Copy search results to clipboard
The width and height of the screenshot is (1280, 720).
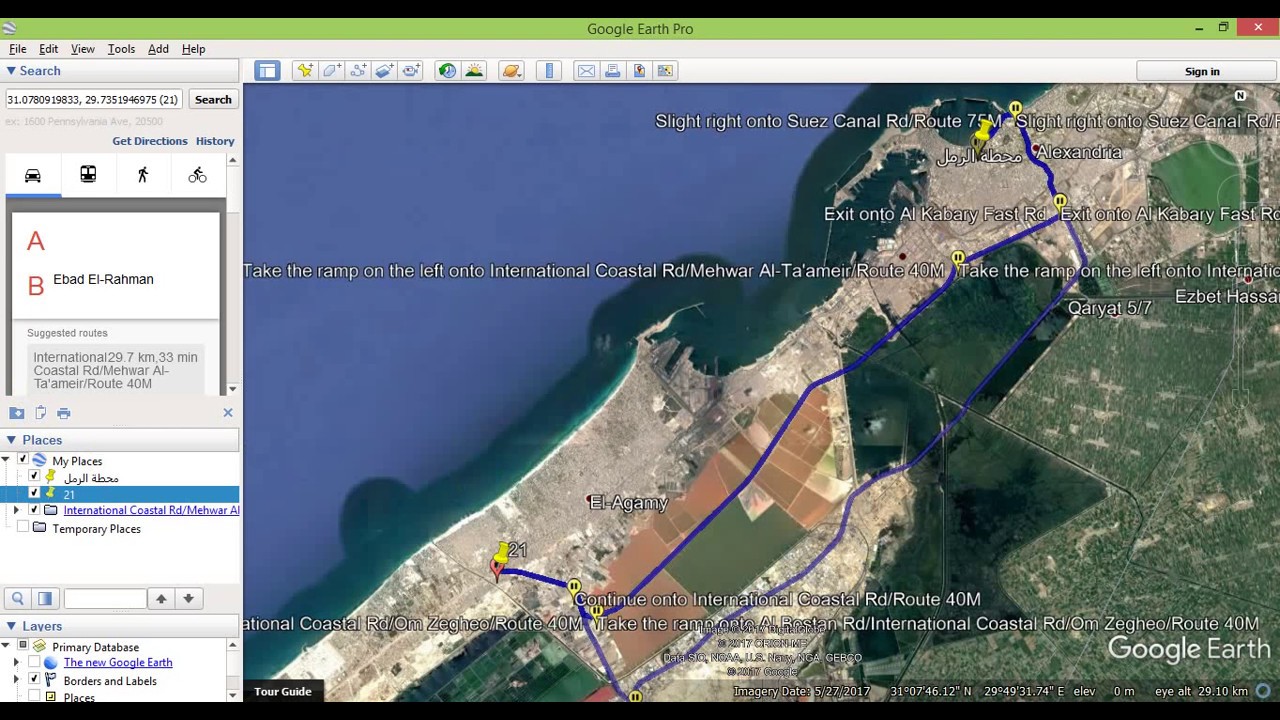[x=41, y=413]
